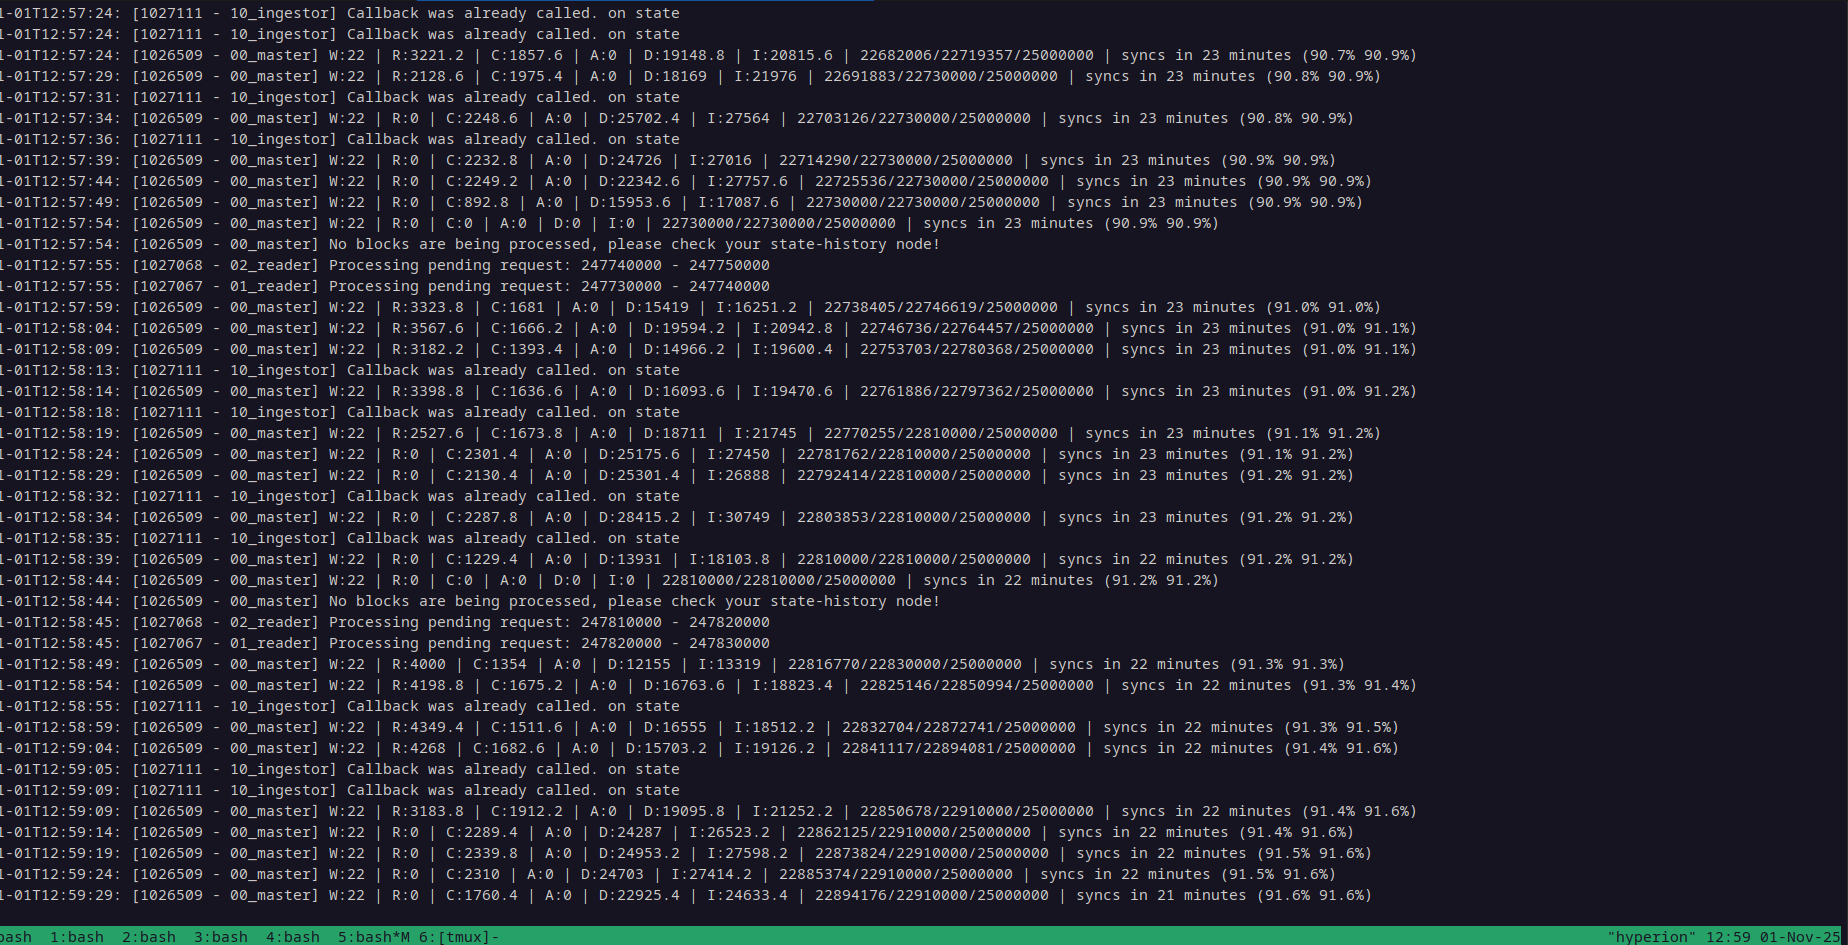Click the 01-Nov-25 date in status bar
1848x945 pixels.
pos(1799,937)
